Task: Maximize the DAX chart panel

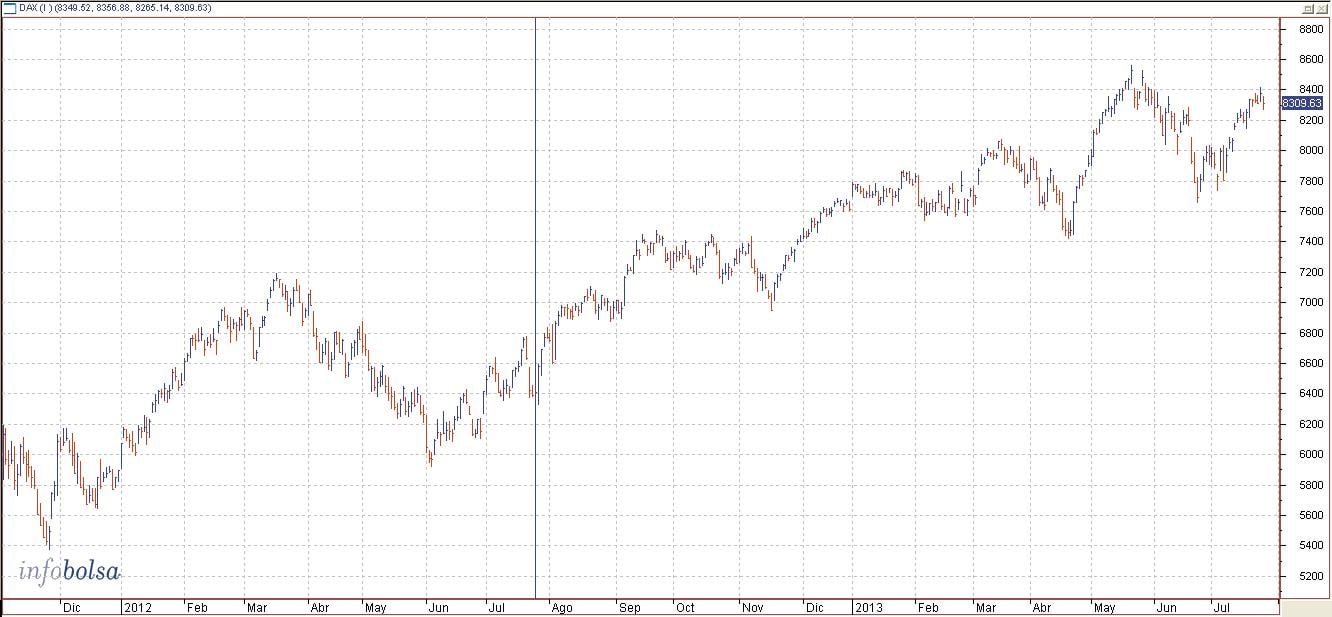Action: click(1308, 8)
